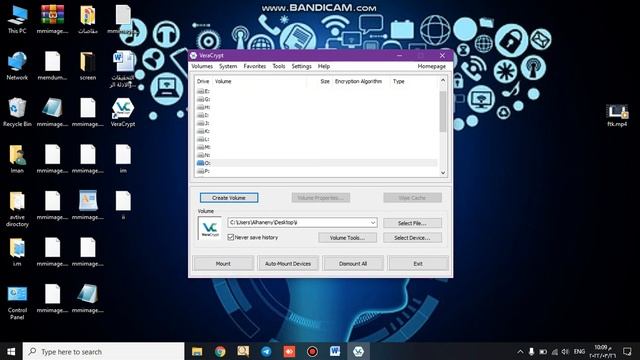Select the Network desktop icon

pyautogui.click(x=17, y=65)
